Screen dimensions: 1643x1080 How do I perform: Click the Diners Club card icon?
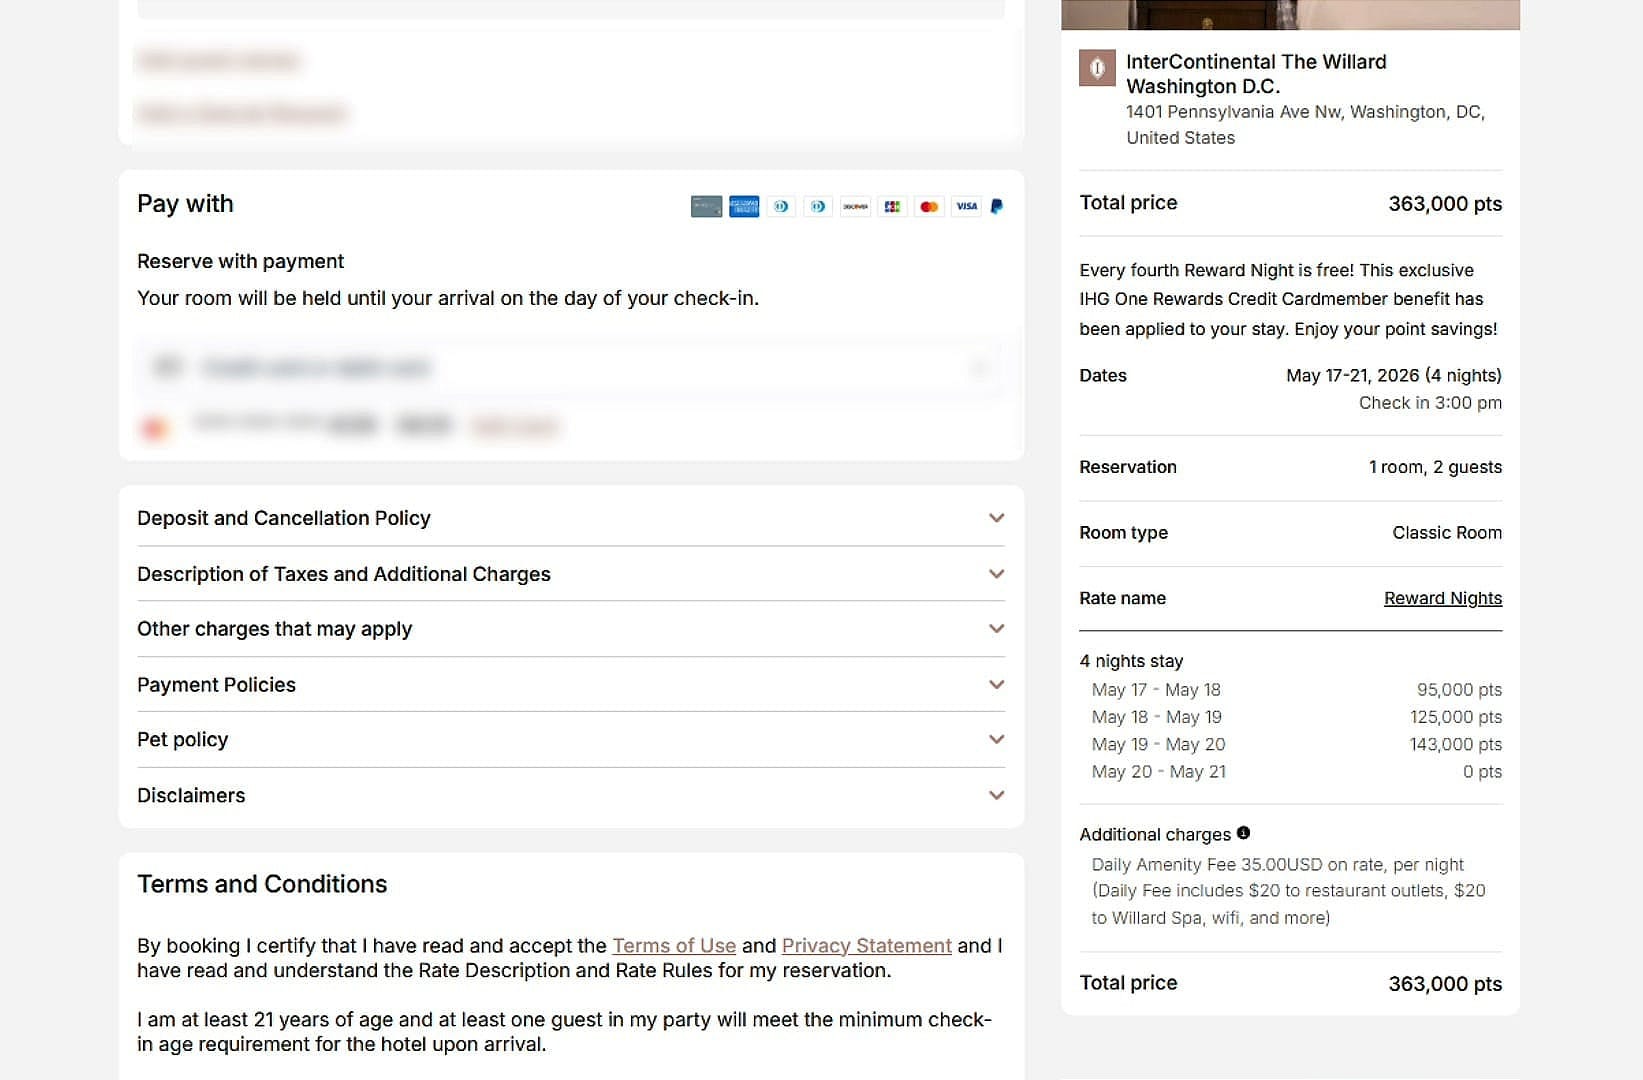pos(781,206)
